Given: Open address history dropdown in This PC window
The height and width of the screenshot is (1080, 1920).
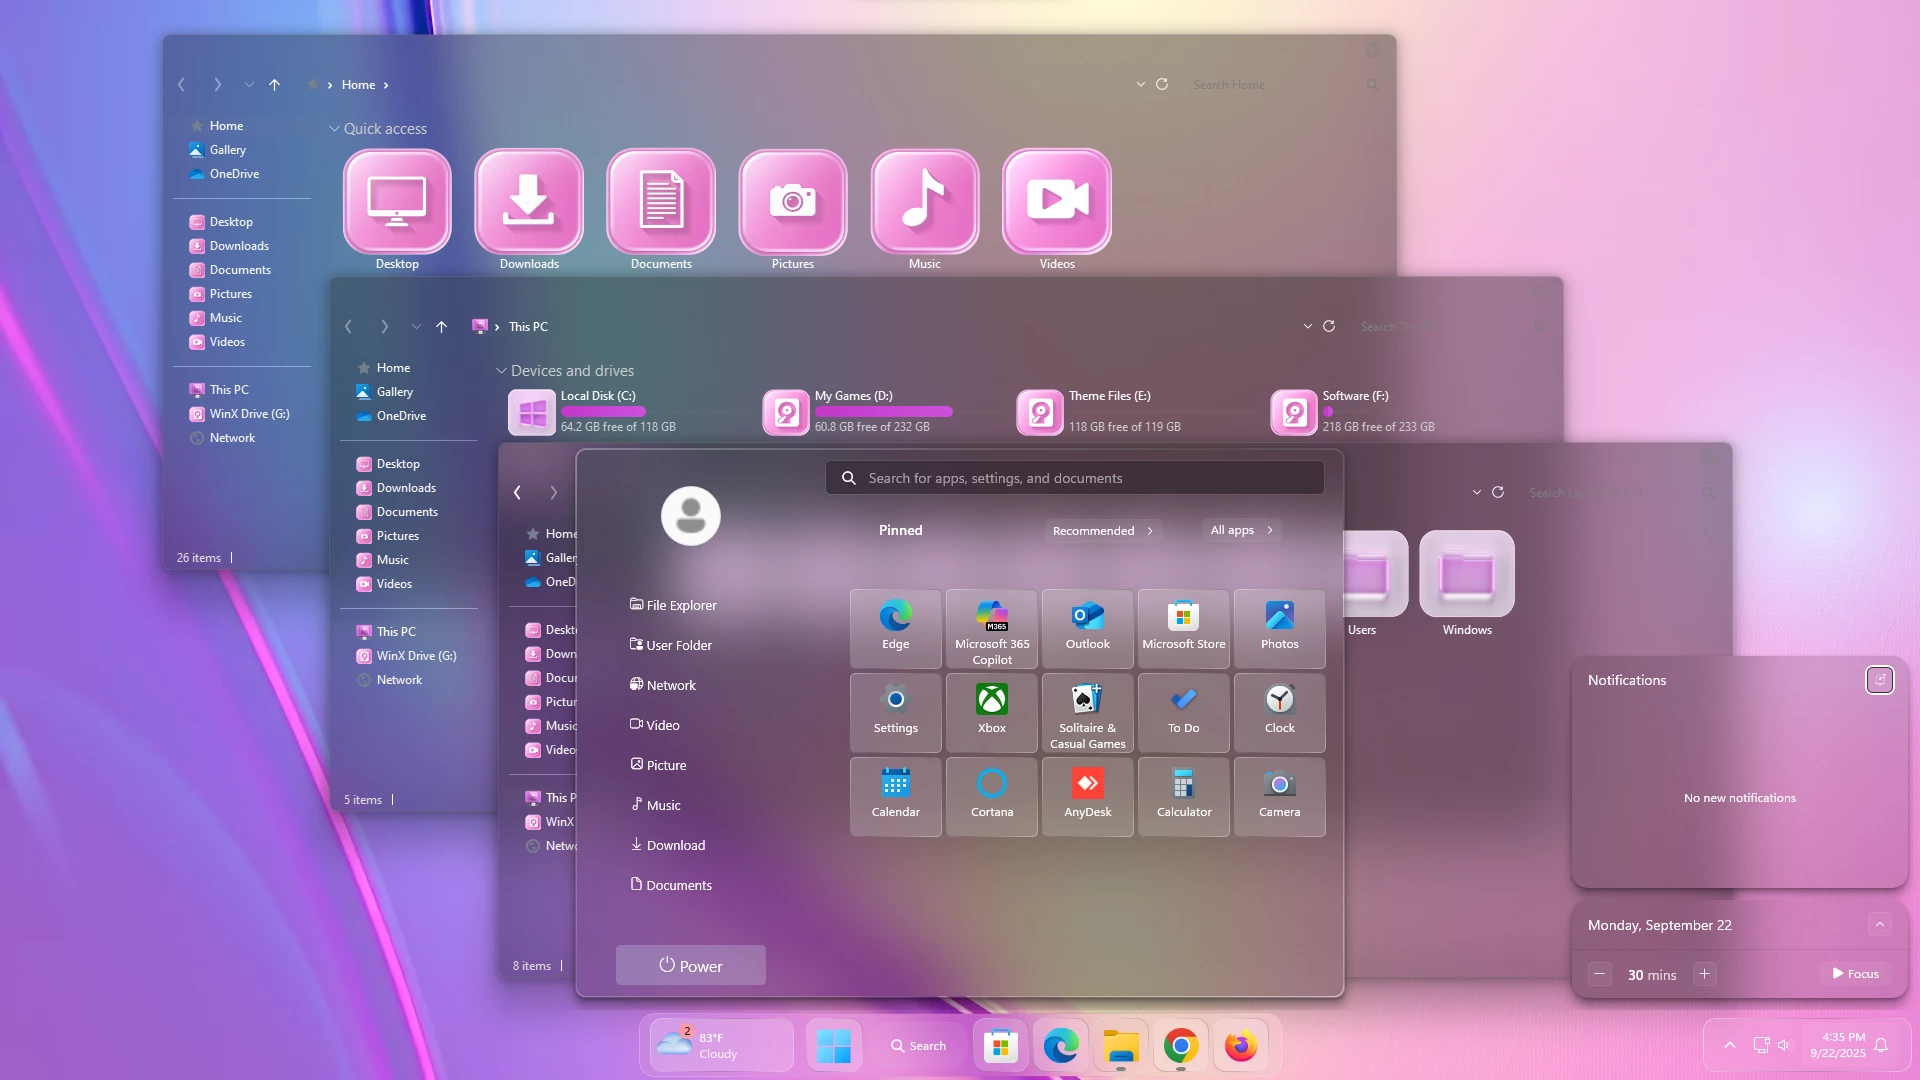Looking at the screenshot, I should click(x=1308, y=327).
